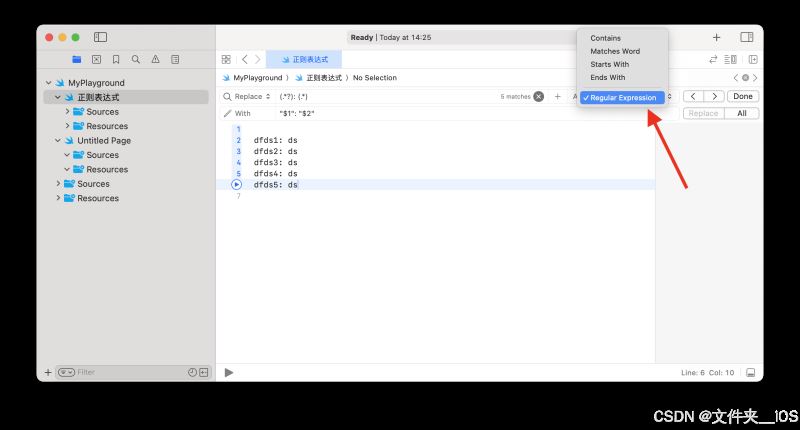Image resolution: width=800 pixels, height=430 pixels.
Task: Toggle the right inspector panel
Action: click(x=746, y=37)
